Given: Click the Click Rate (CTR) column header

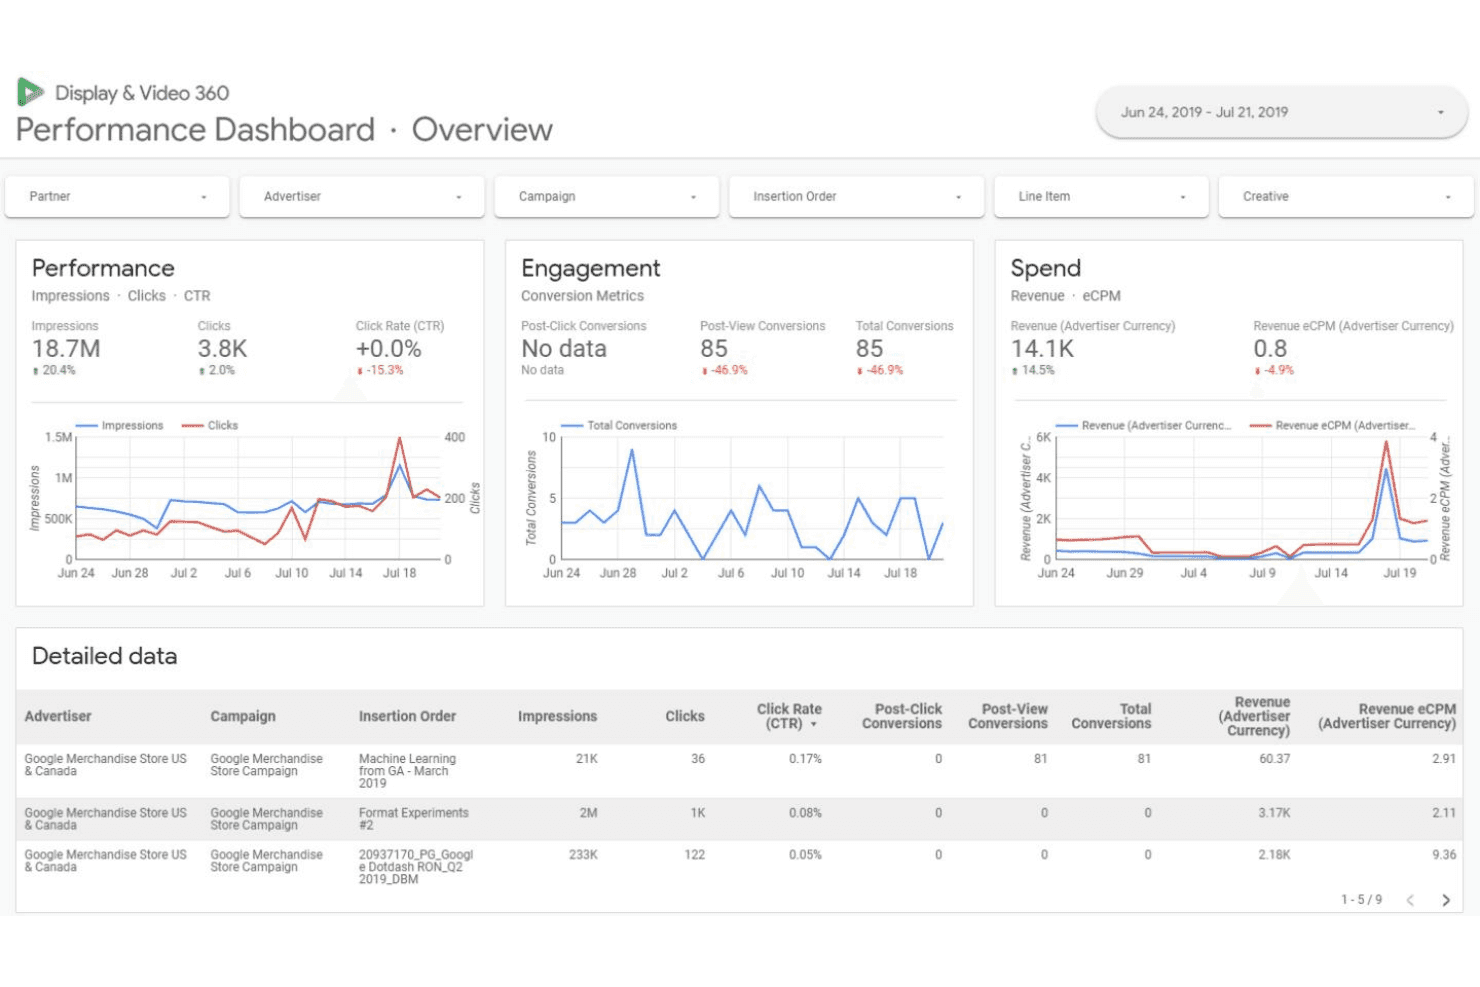Looking at the screenshot, I should pos(789,716).
